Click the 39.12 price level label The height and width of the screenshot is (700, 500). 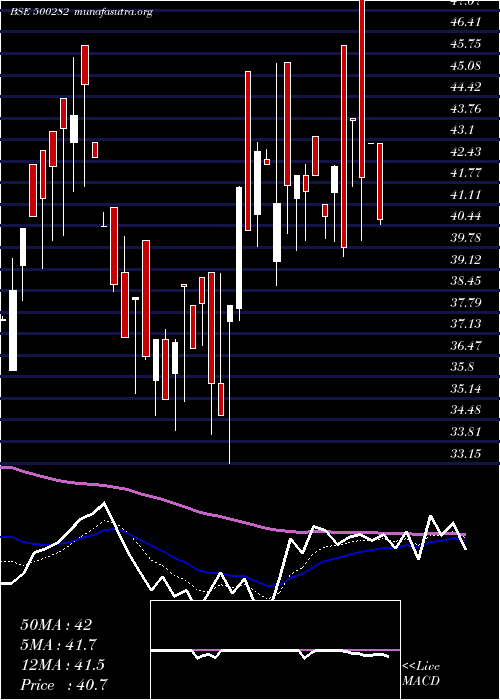point(466,259)
